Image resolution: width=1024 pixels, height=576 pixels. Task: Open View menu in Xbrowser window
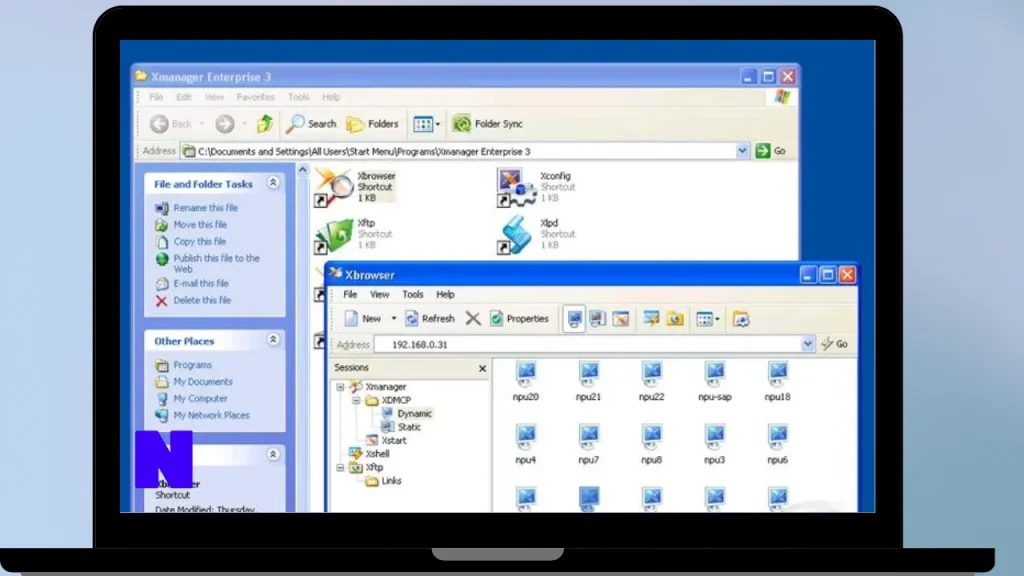coord(379,295)
